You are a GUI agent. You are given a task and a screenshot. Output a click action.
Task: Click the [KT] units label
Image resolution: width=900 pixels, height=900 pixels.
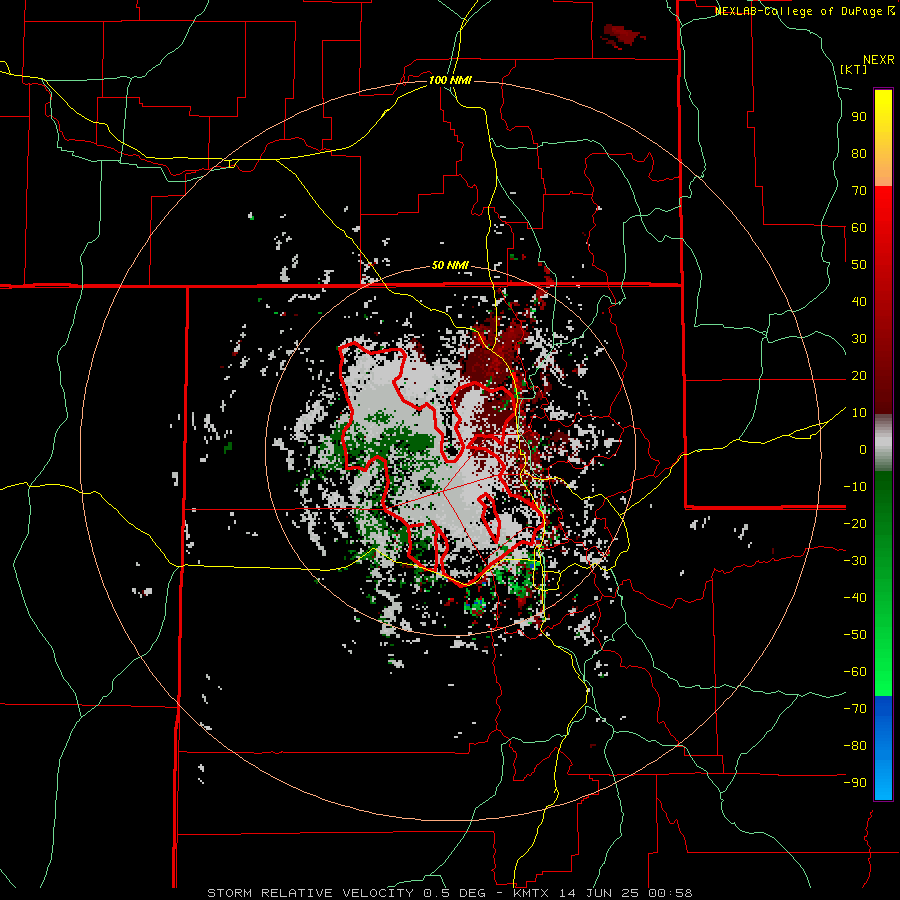click(x=853, y=69)
